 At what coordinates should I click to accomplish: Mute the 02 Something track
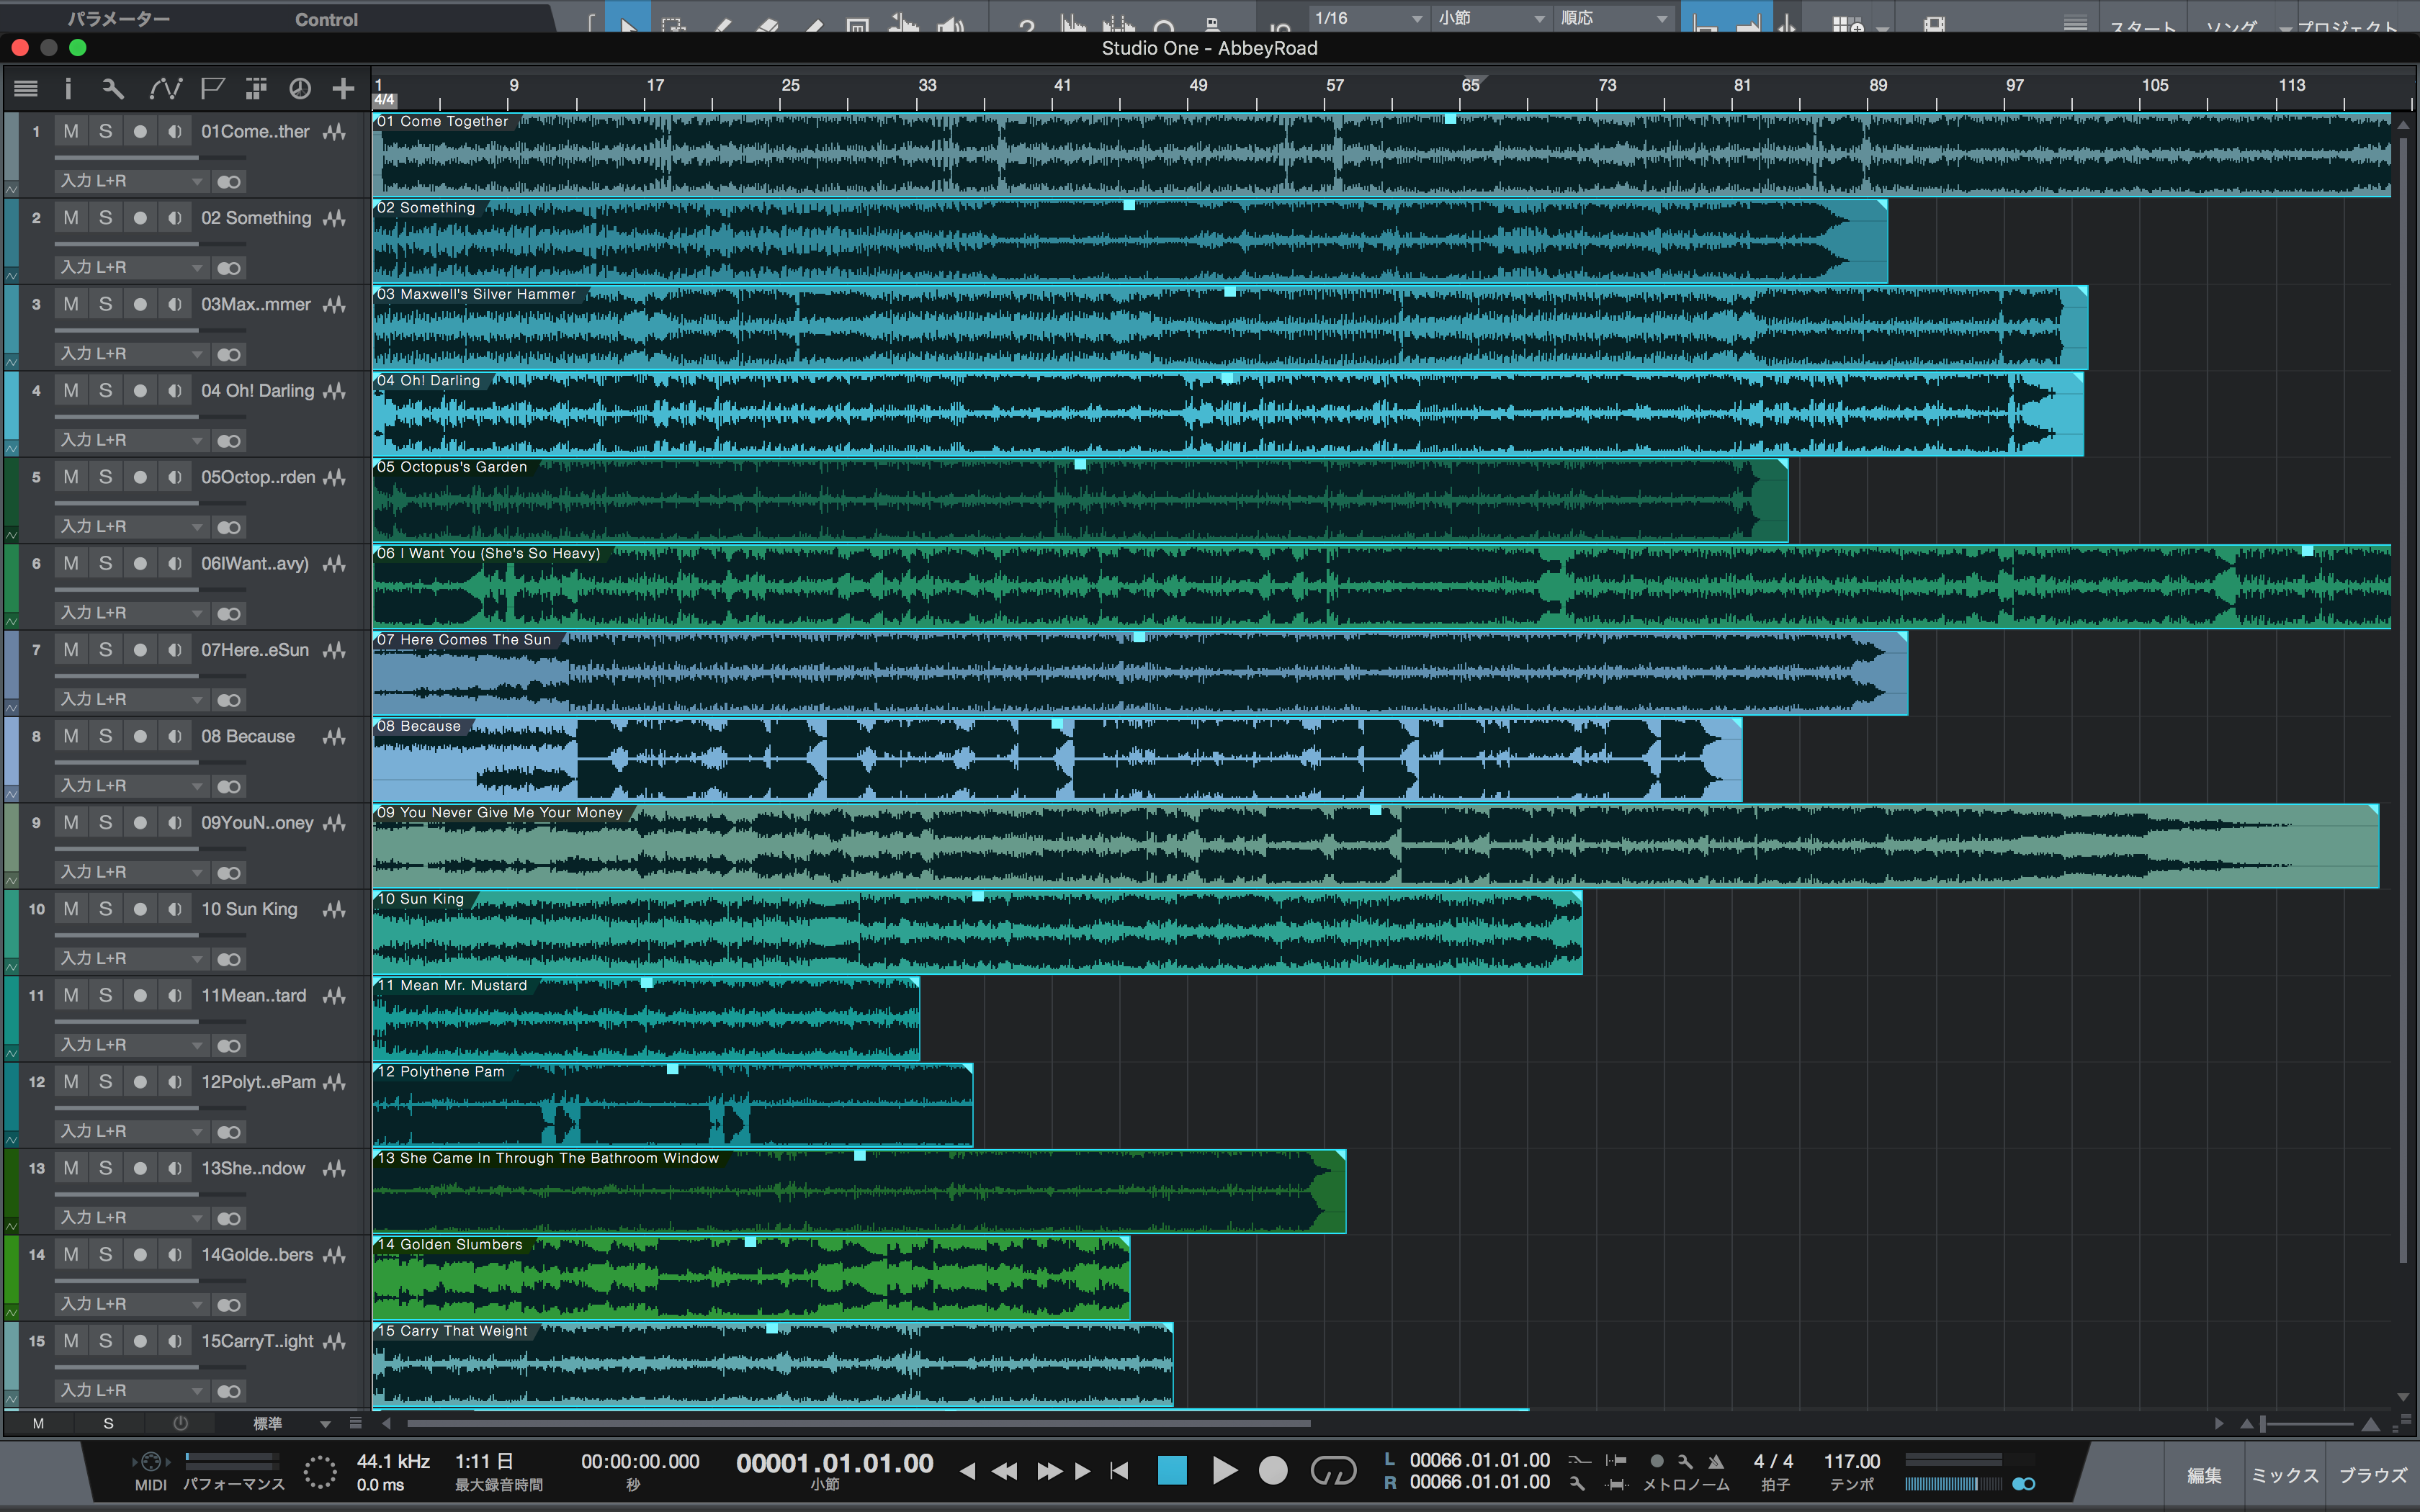[x=70, y=218]
